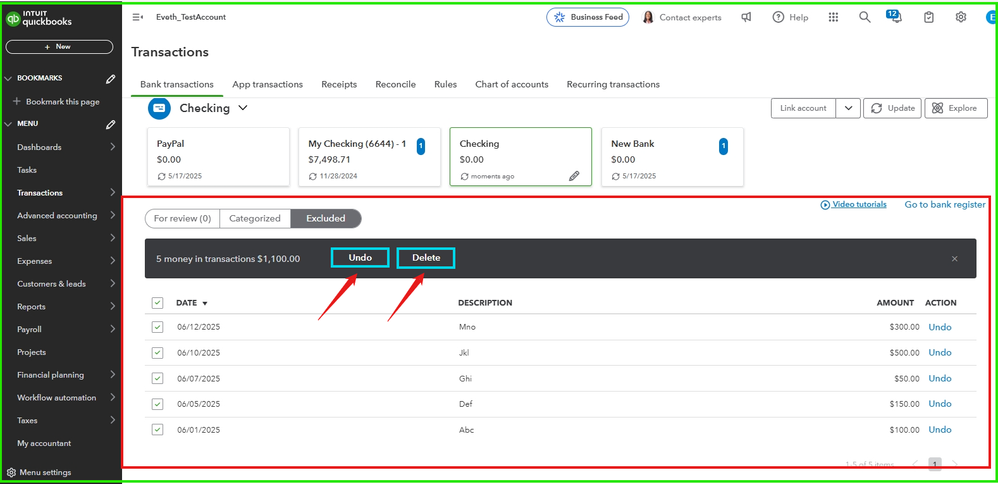Click the Update button
Image resolution: width=998 pixels, height=484 pixels.
pos(892,108)
